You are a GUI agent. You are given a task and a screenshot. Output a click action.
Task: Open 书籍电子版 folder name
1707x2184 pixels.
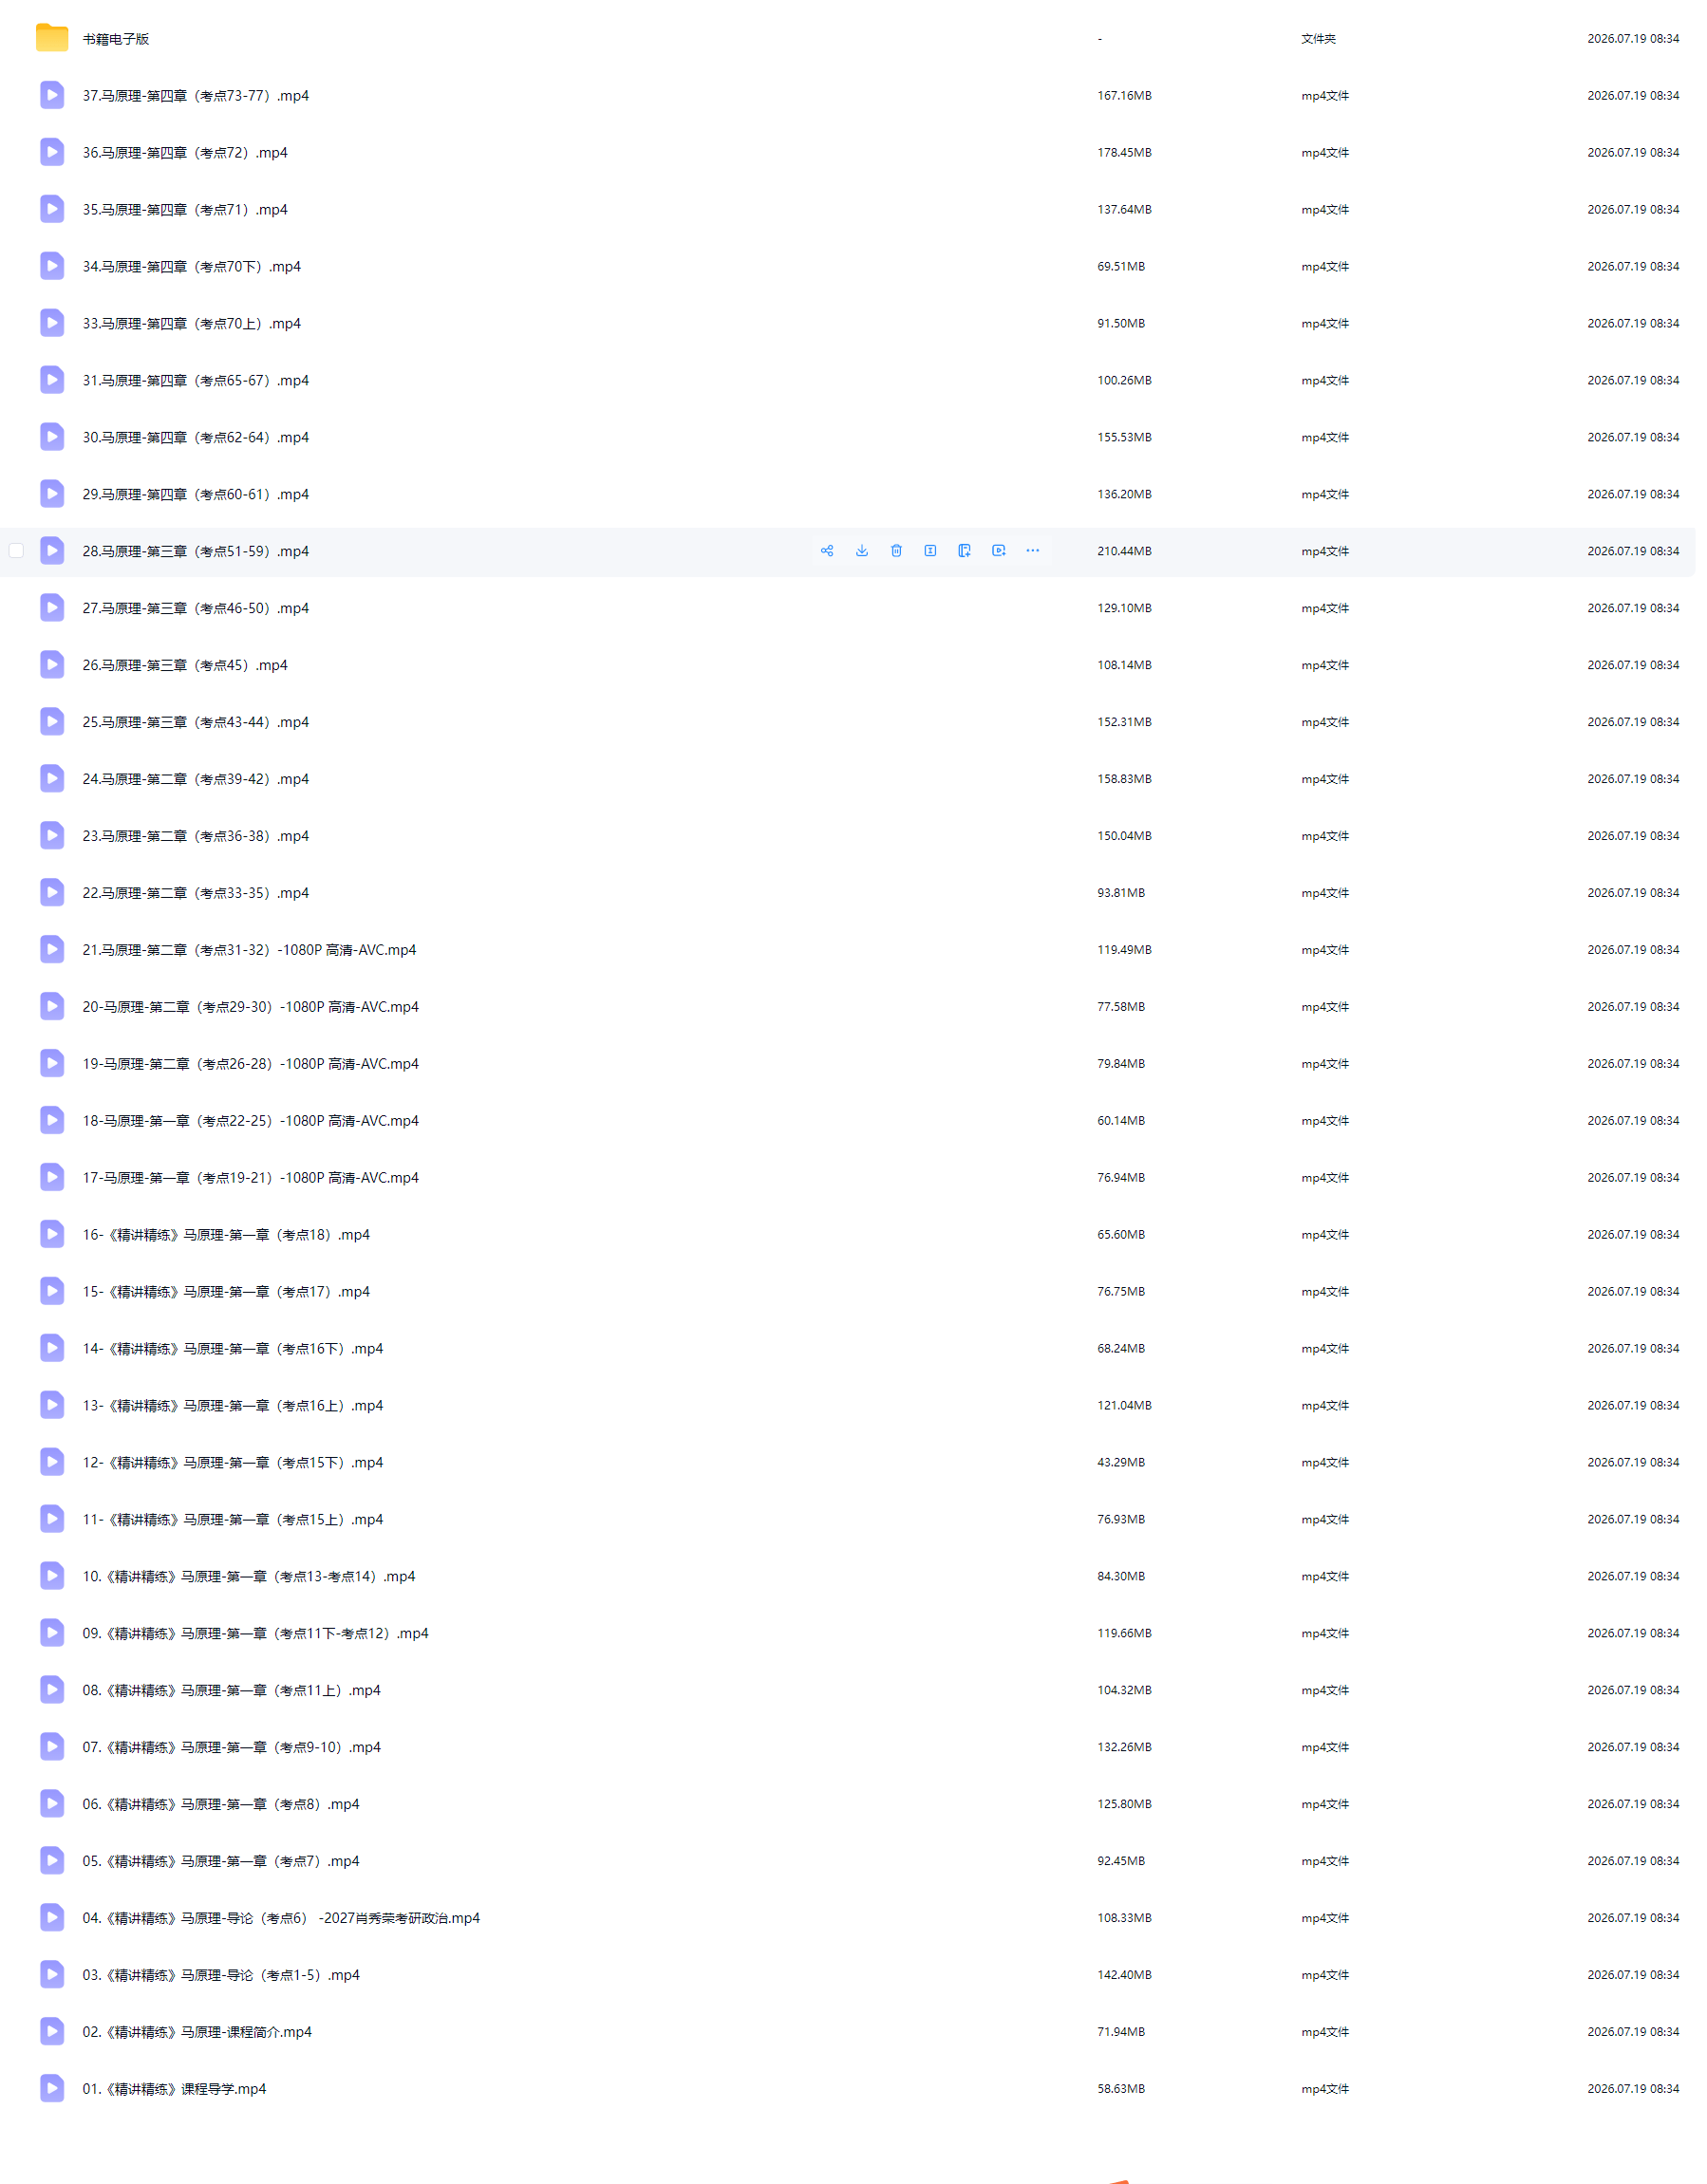pos(116,39)
